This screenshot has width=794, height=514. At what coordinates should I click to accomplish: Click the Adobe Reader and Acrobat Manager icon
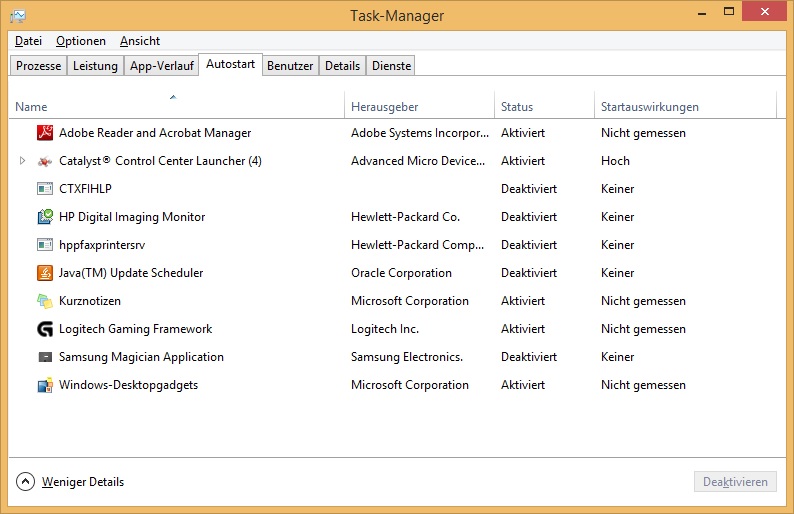tap(44, 133)
